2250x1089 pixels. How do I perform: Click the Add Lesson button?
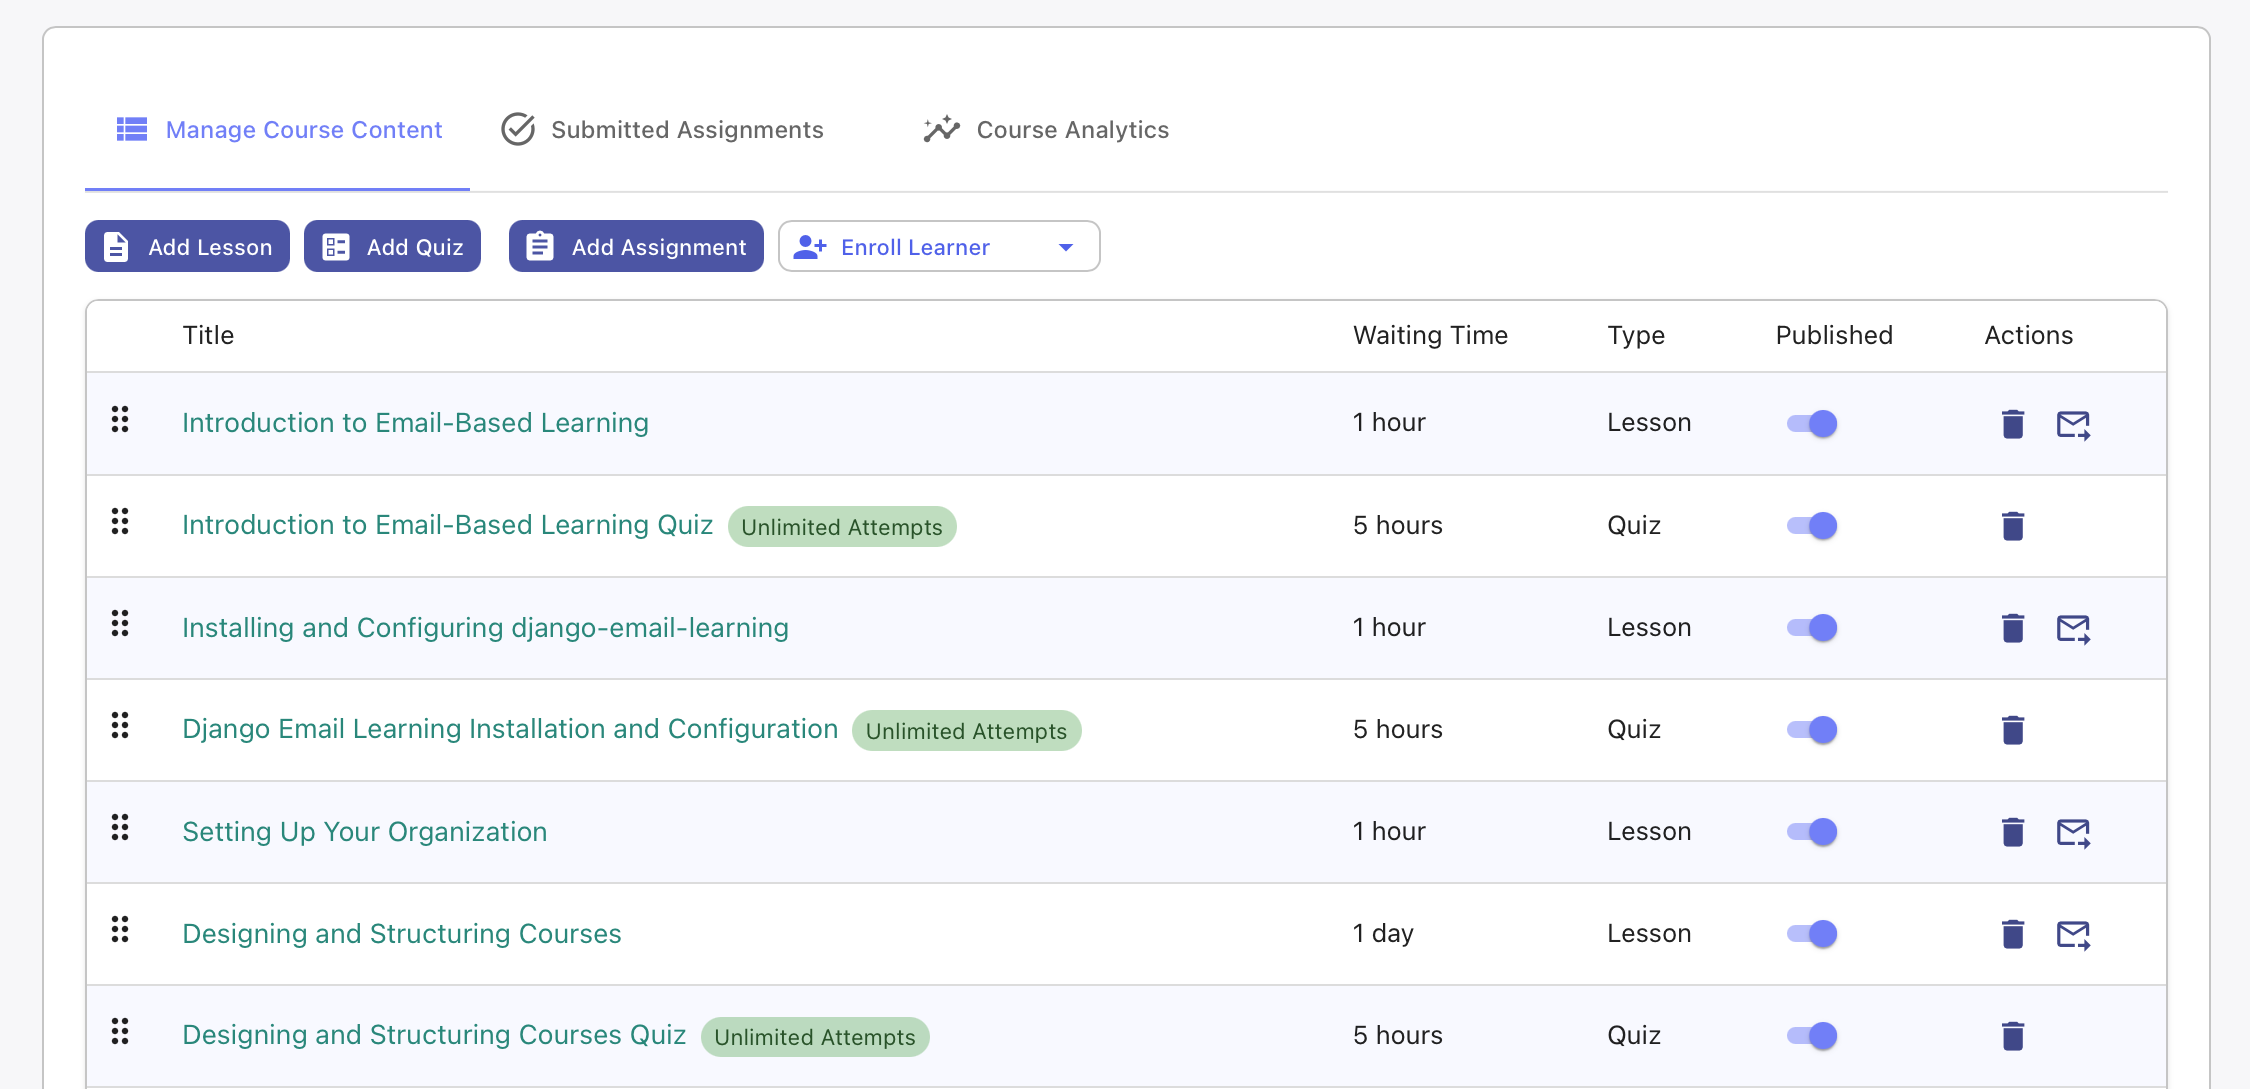[x=187, y=247]
